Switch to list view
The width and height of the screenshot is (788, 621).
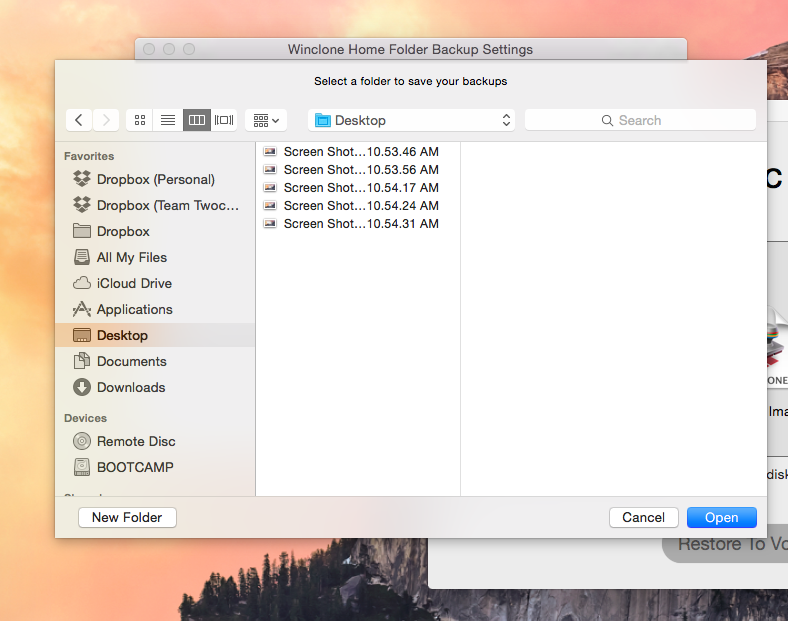tap(168, 120)
